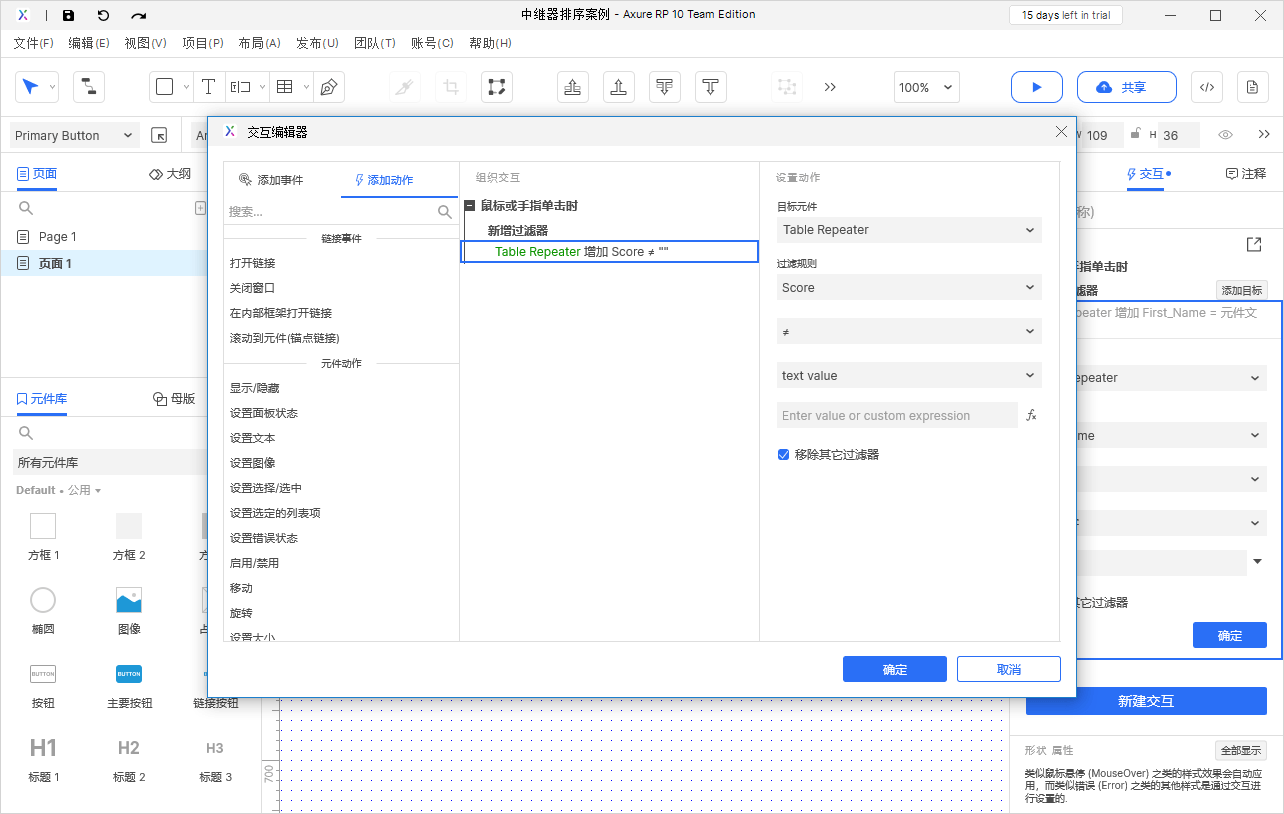1284x814 pixels.
Task: Undo the last action
Action: tap(103, 15)
